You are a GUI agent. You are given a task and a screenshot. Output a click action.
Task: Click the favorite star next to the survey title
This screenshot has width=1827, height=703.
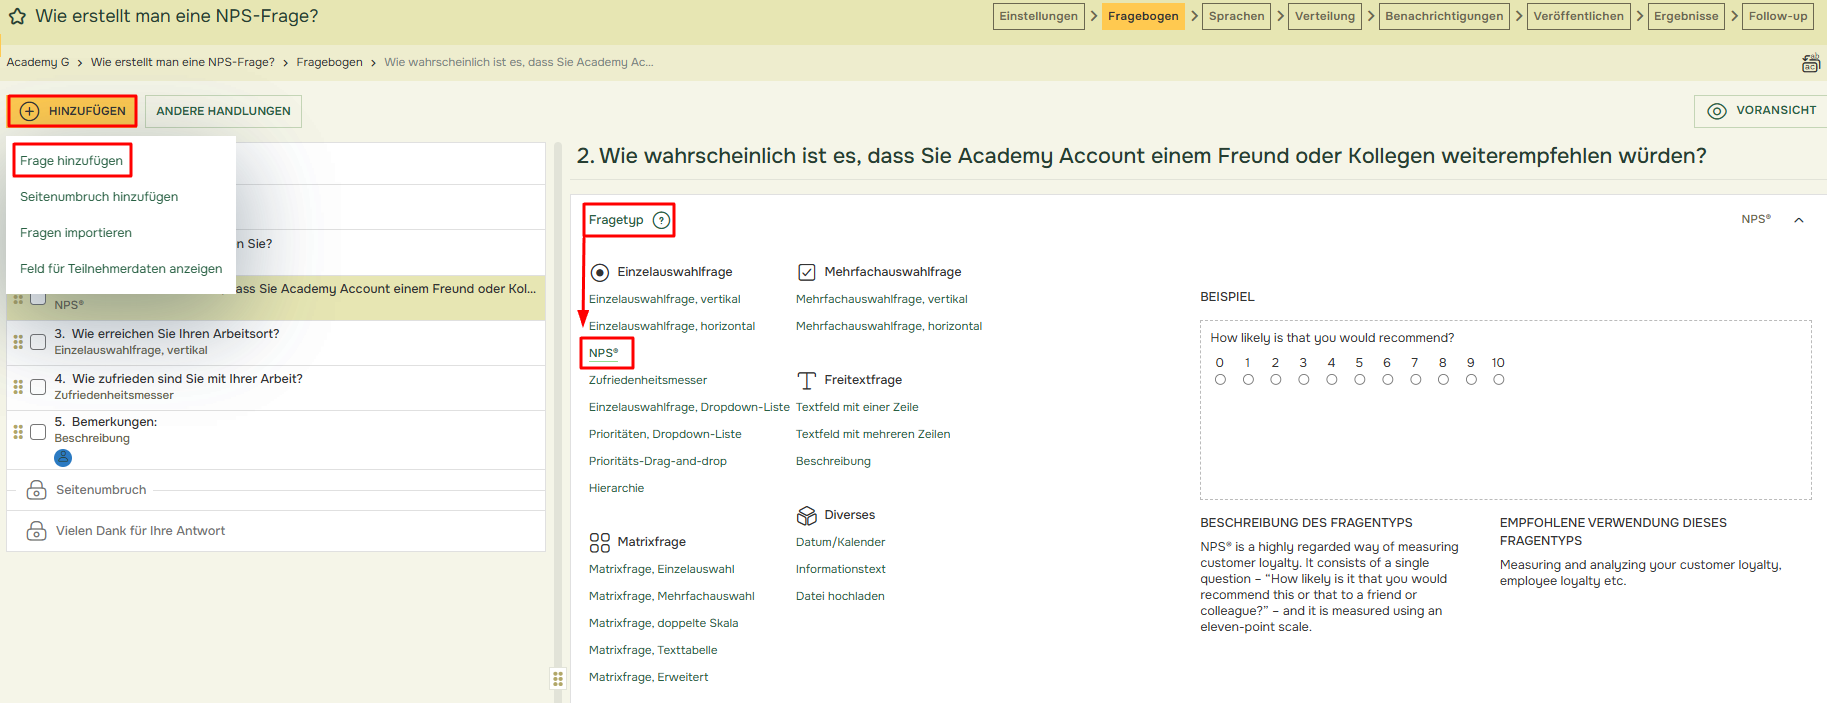point(17,17)
